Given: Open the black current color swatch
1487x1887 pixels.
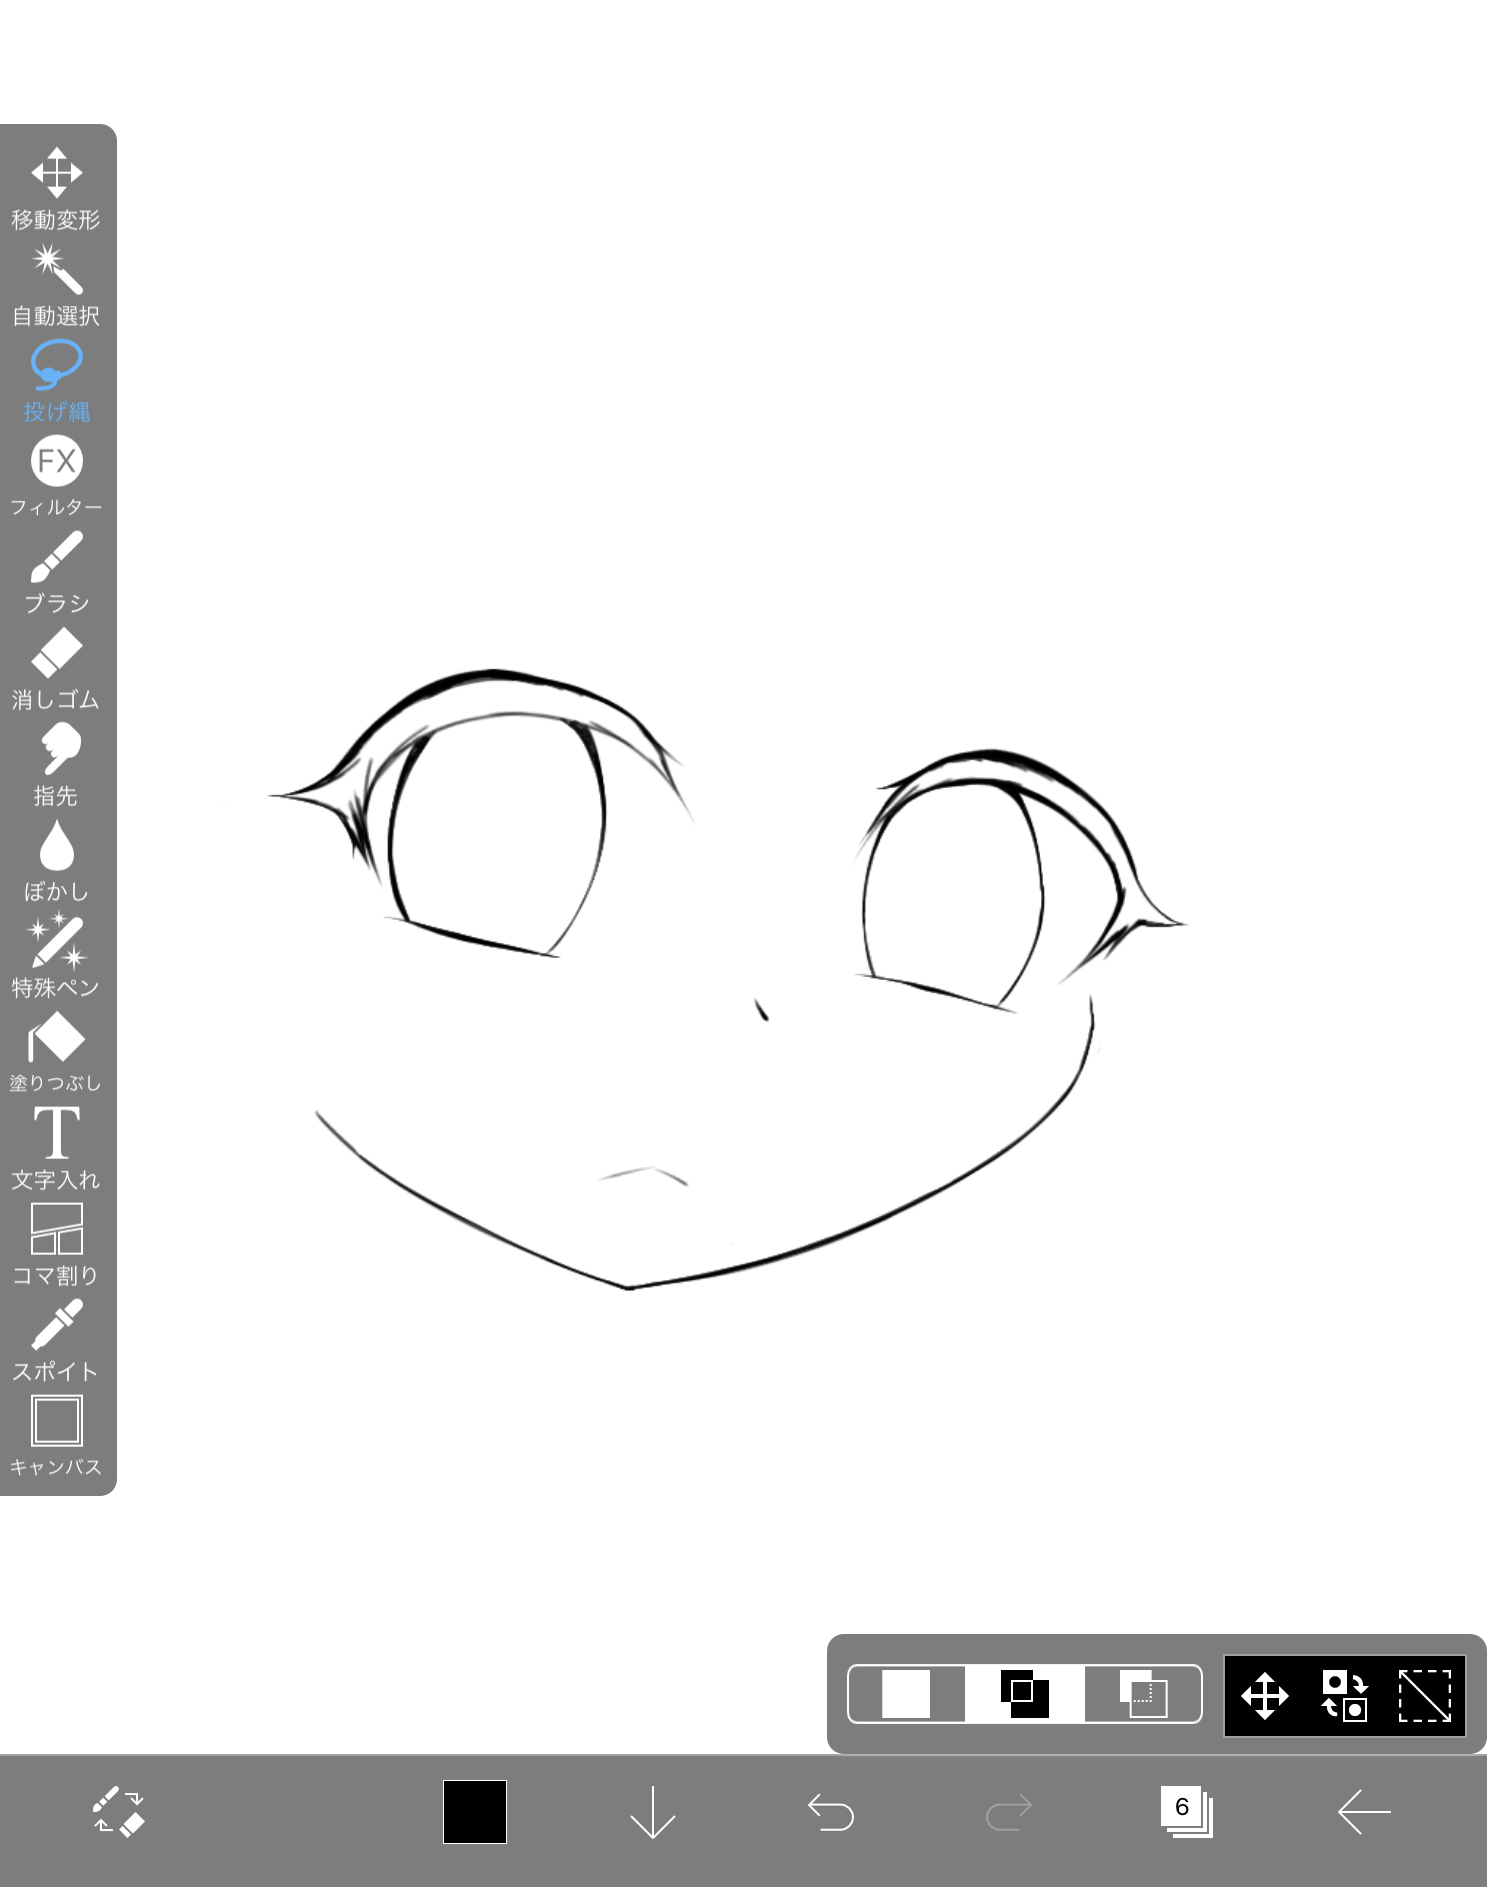Looking at the screenshot, I should coord(475,1811).
